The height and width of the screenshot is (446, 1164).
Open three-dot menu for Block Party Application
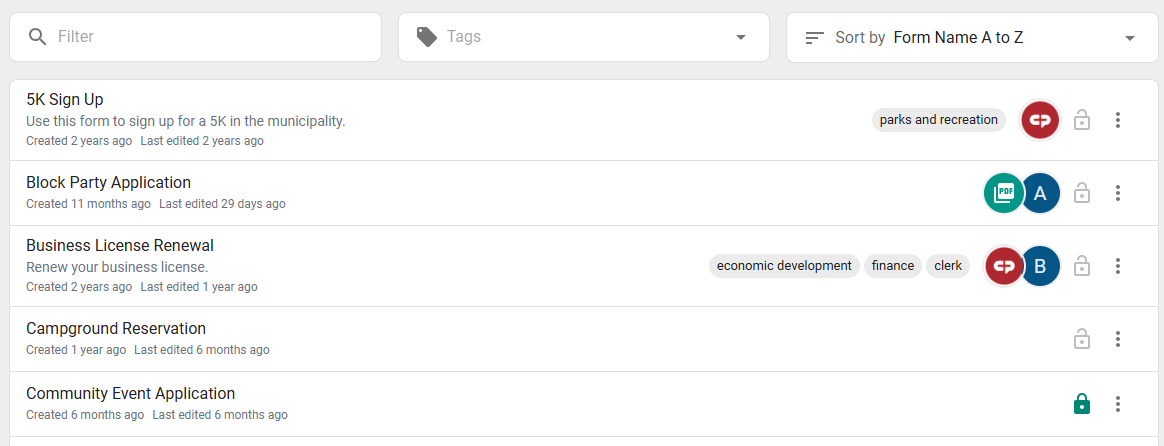tap(1118, 193)
